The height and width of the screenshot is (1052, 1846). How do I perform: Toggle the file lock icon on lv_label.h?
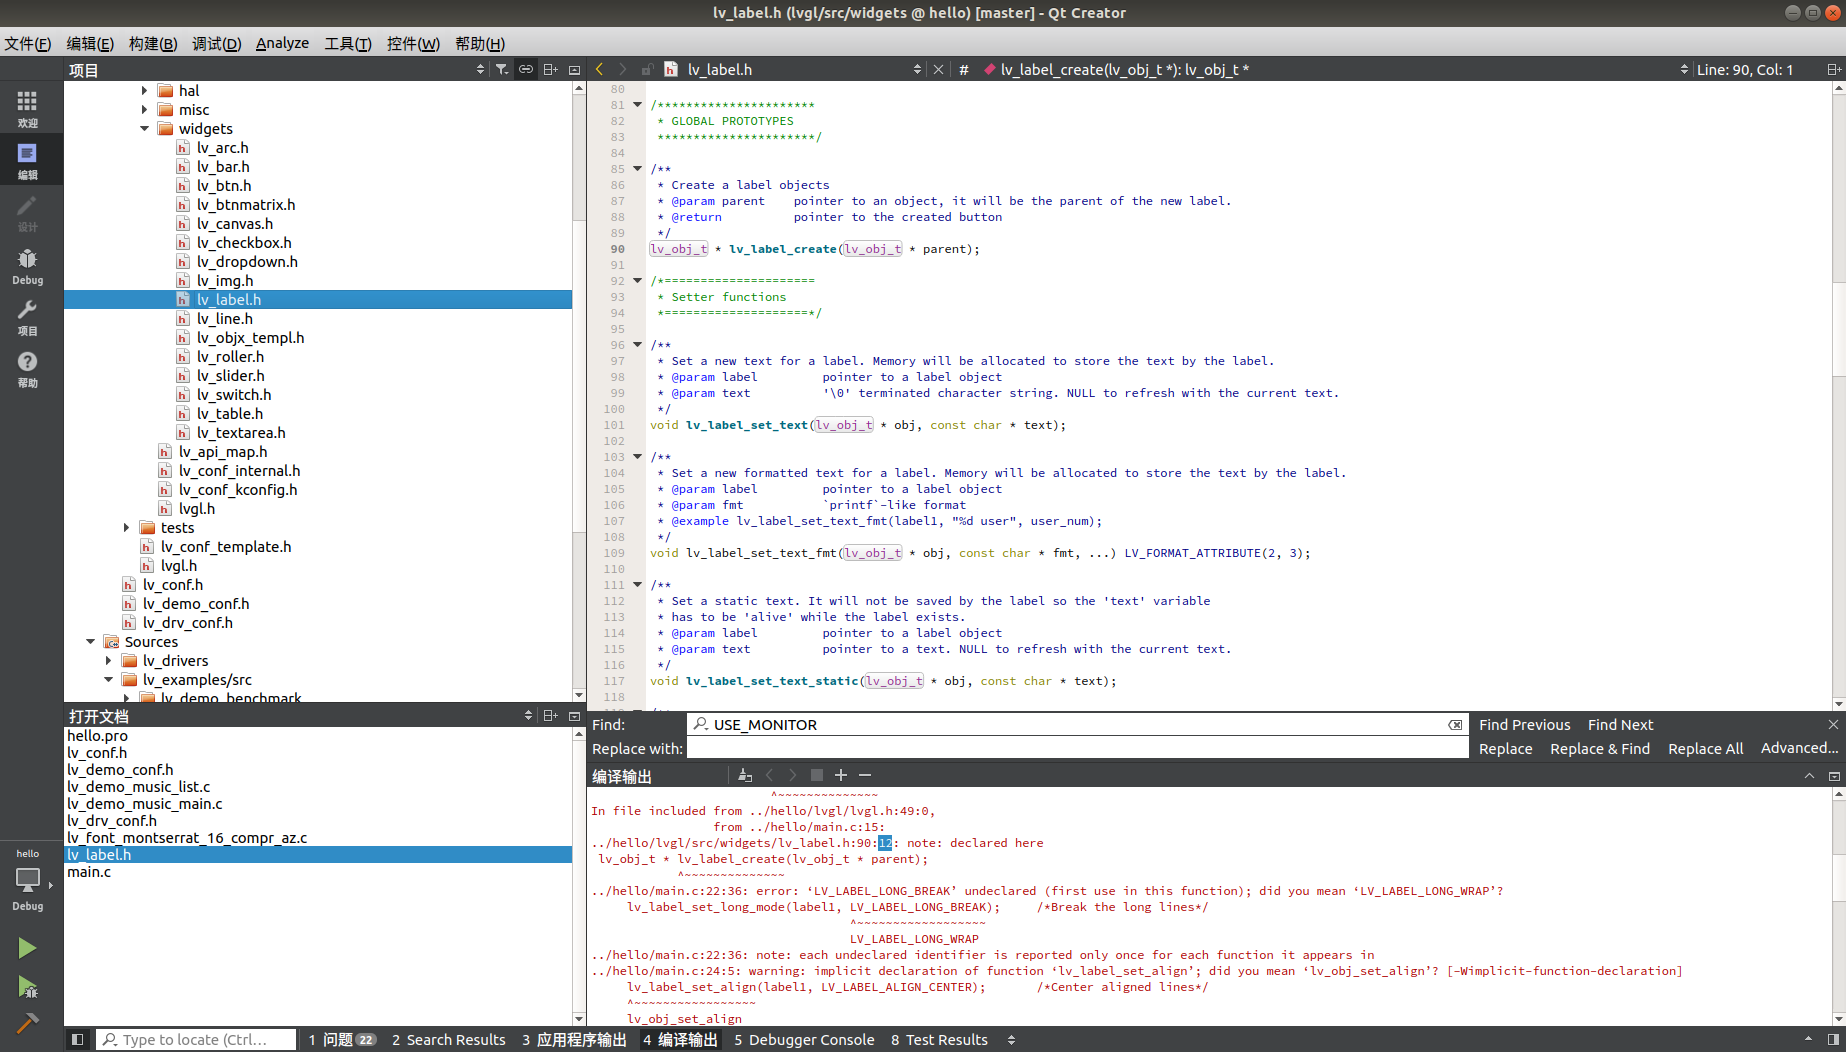[x=647, y=69]
